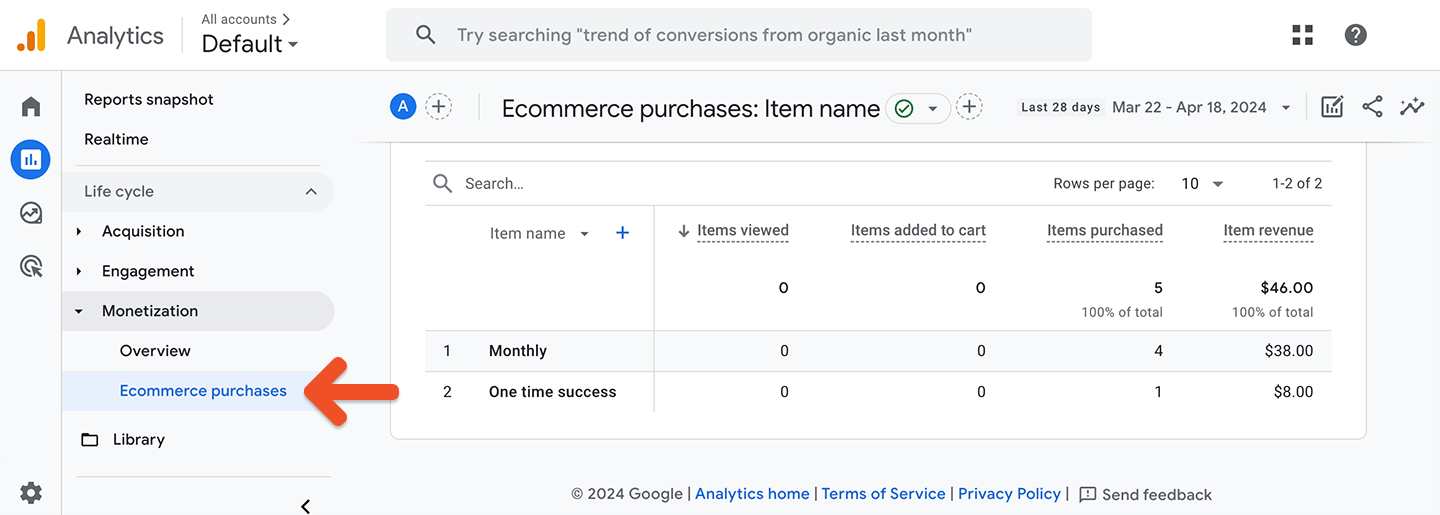Open the Advertising icon in left rail
Image resolution: width=1440 pixels, height=515 pixels.
click(x=31, y=266)
